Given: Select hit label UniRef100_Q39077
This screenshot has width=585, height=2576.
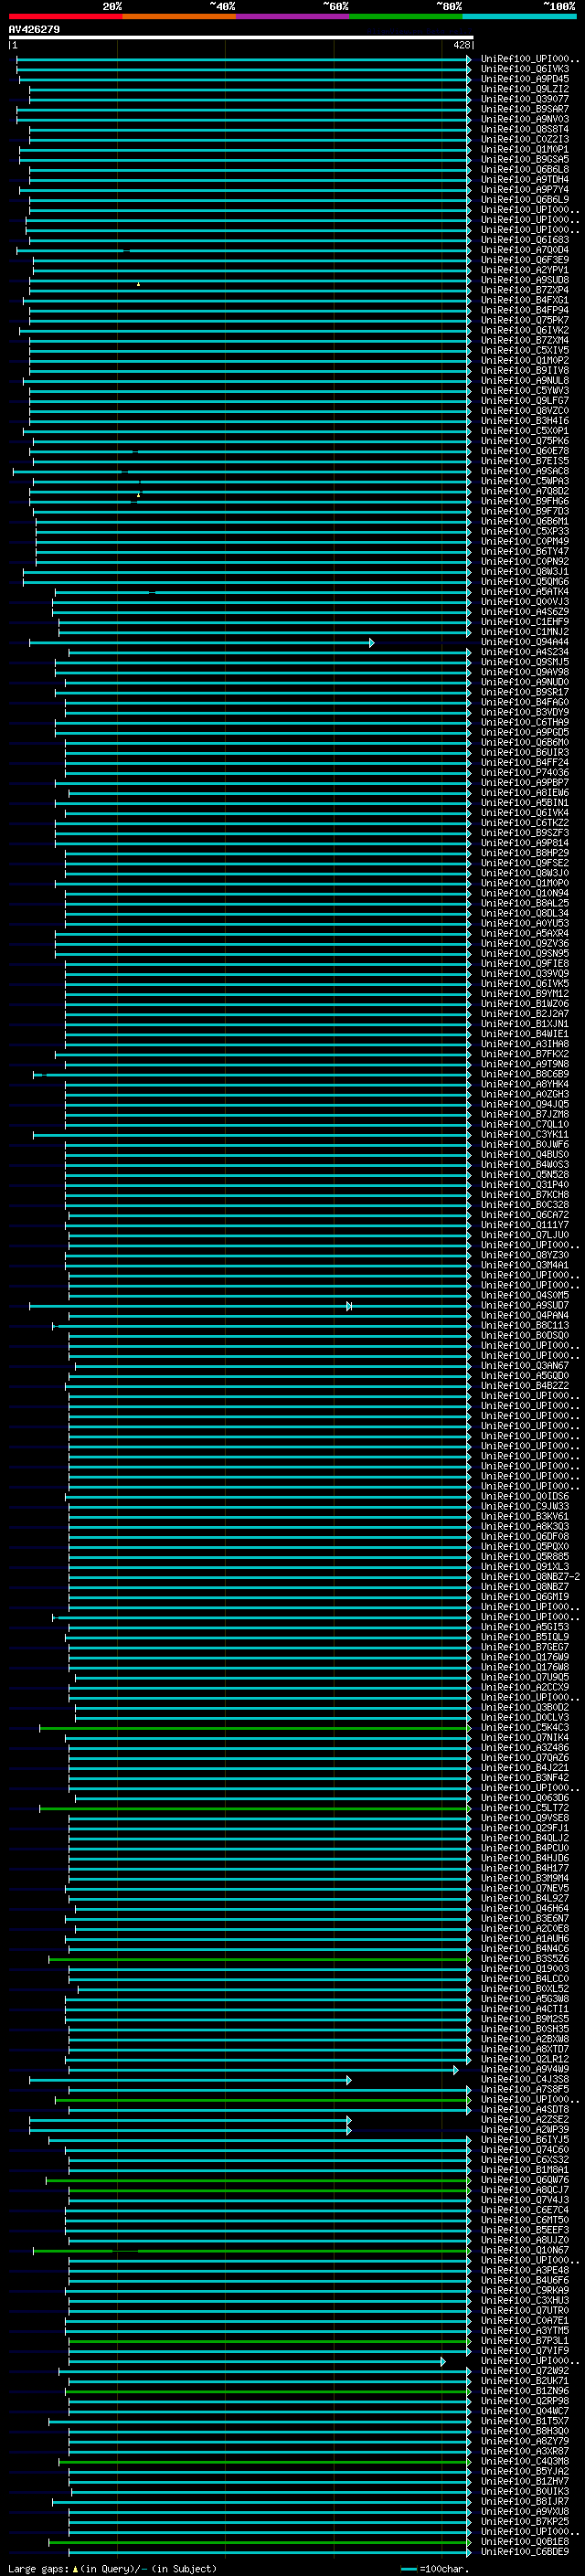Looking at the screenshot, I should tap(524, 99).
